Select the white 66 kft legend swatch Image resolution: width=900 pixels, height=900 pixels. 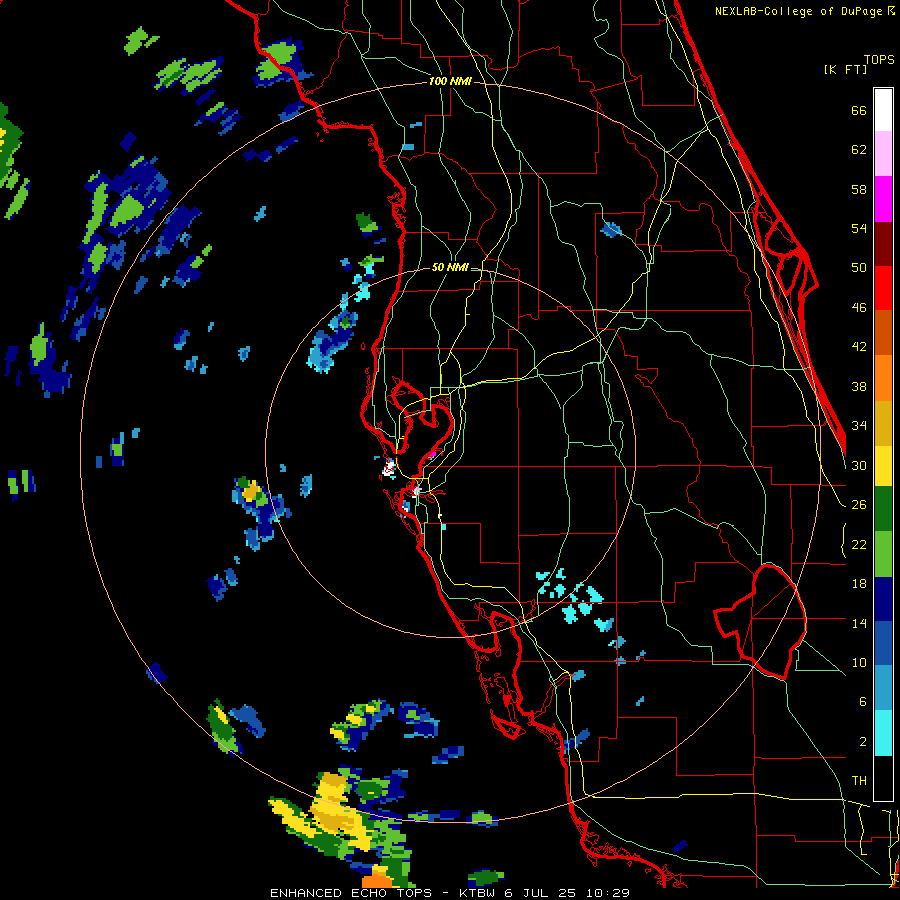(883, 110)
